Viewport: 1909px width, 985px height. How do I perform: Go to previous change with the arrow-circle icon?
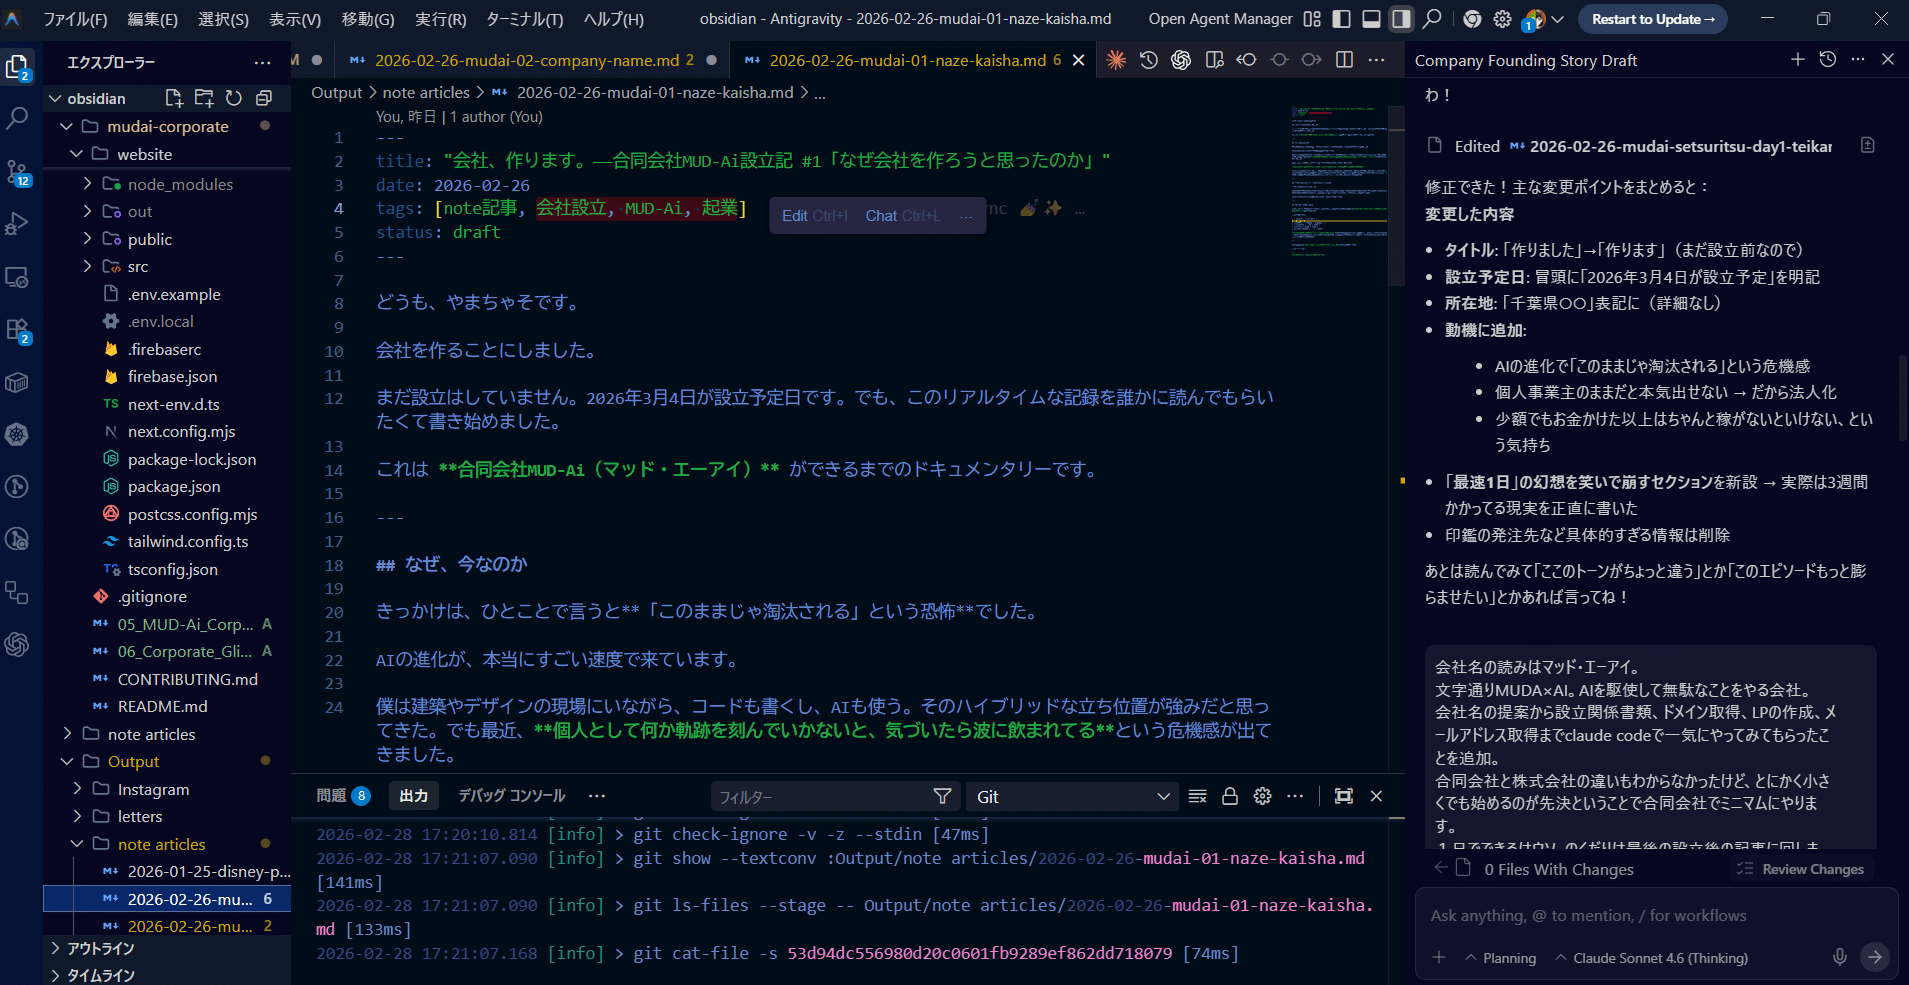(x=1246, y=60)
